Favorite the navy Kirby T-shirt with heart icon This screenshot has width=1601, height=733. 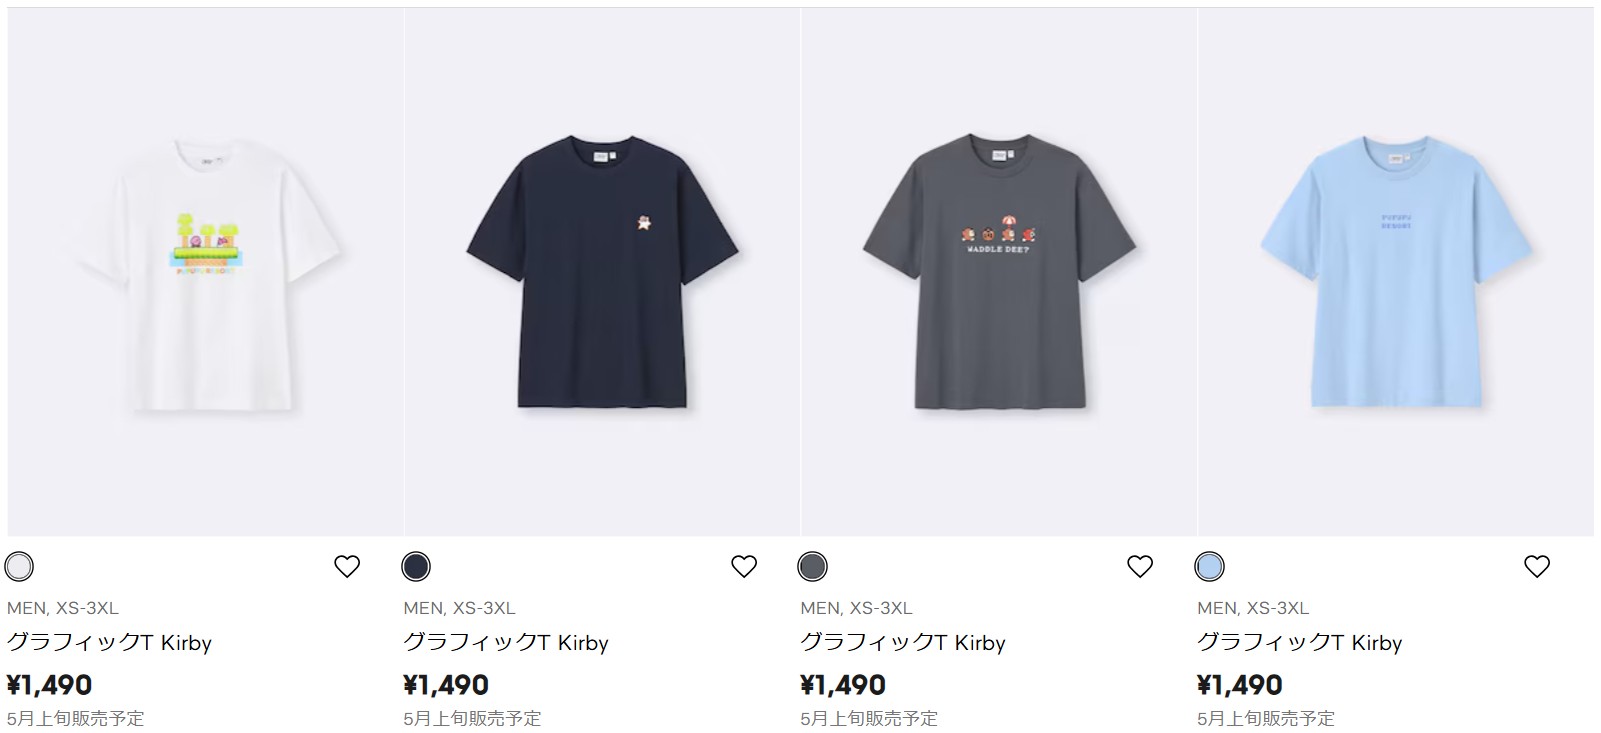[x=744, y=567]
